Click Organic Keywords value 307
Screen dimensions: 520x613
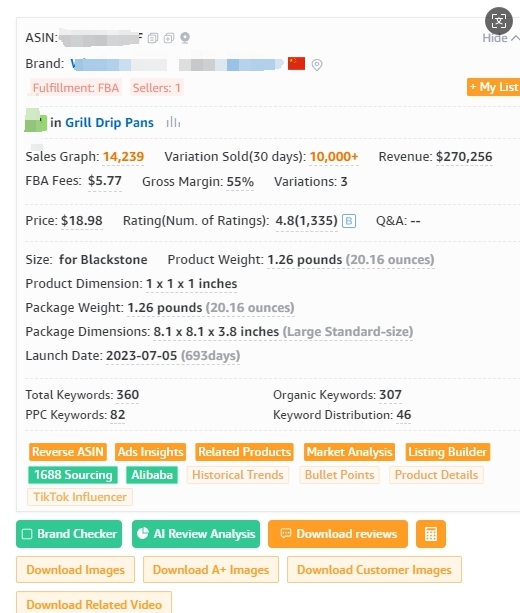391,395
